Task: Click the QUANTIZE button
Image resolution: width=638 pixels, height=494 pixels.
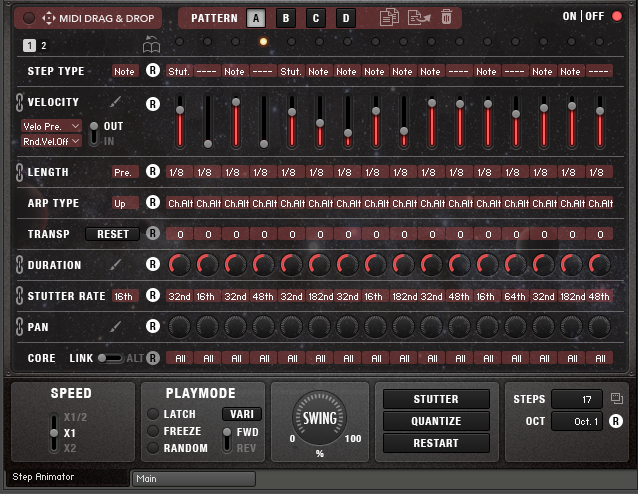Action: 436,421
